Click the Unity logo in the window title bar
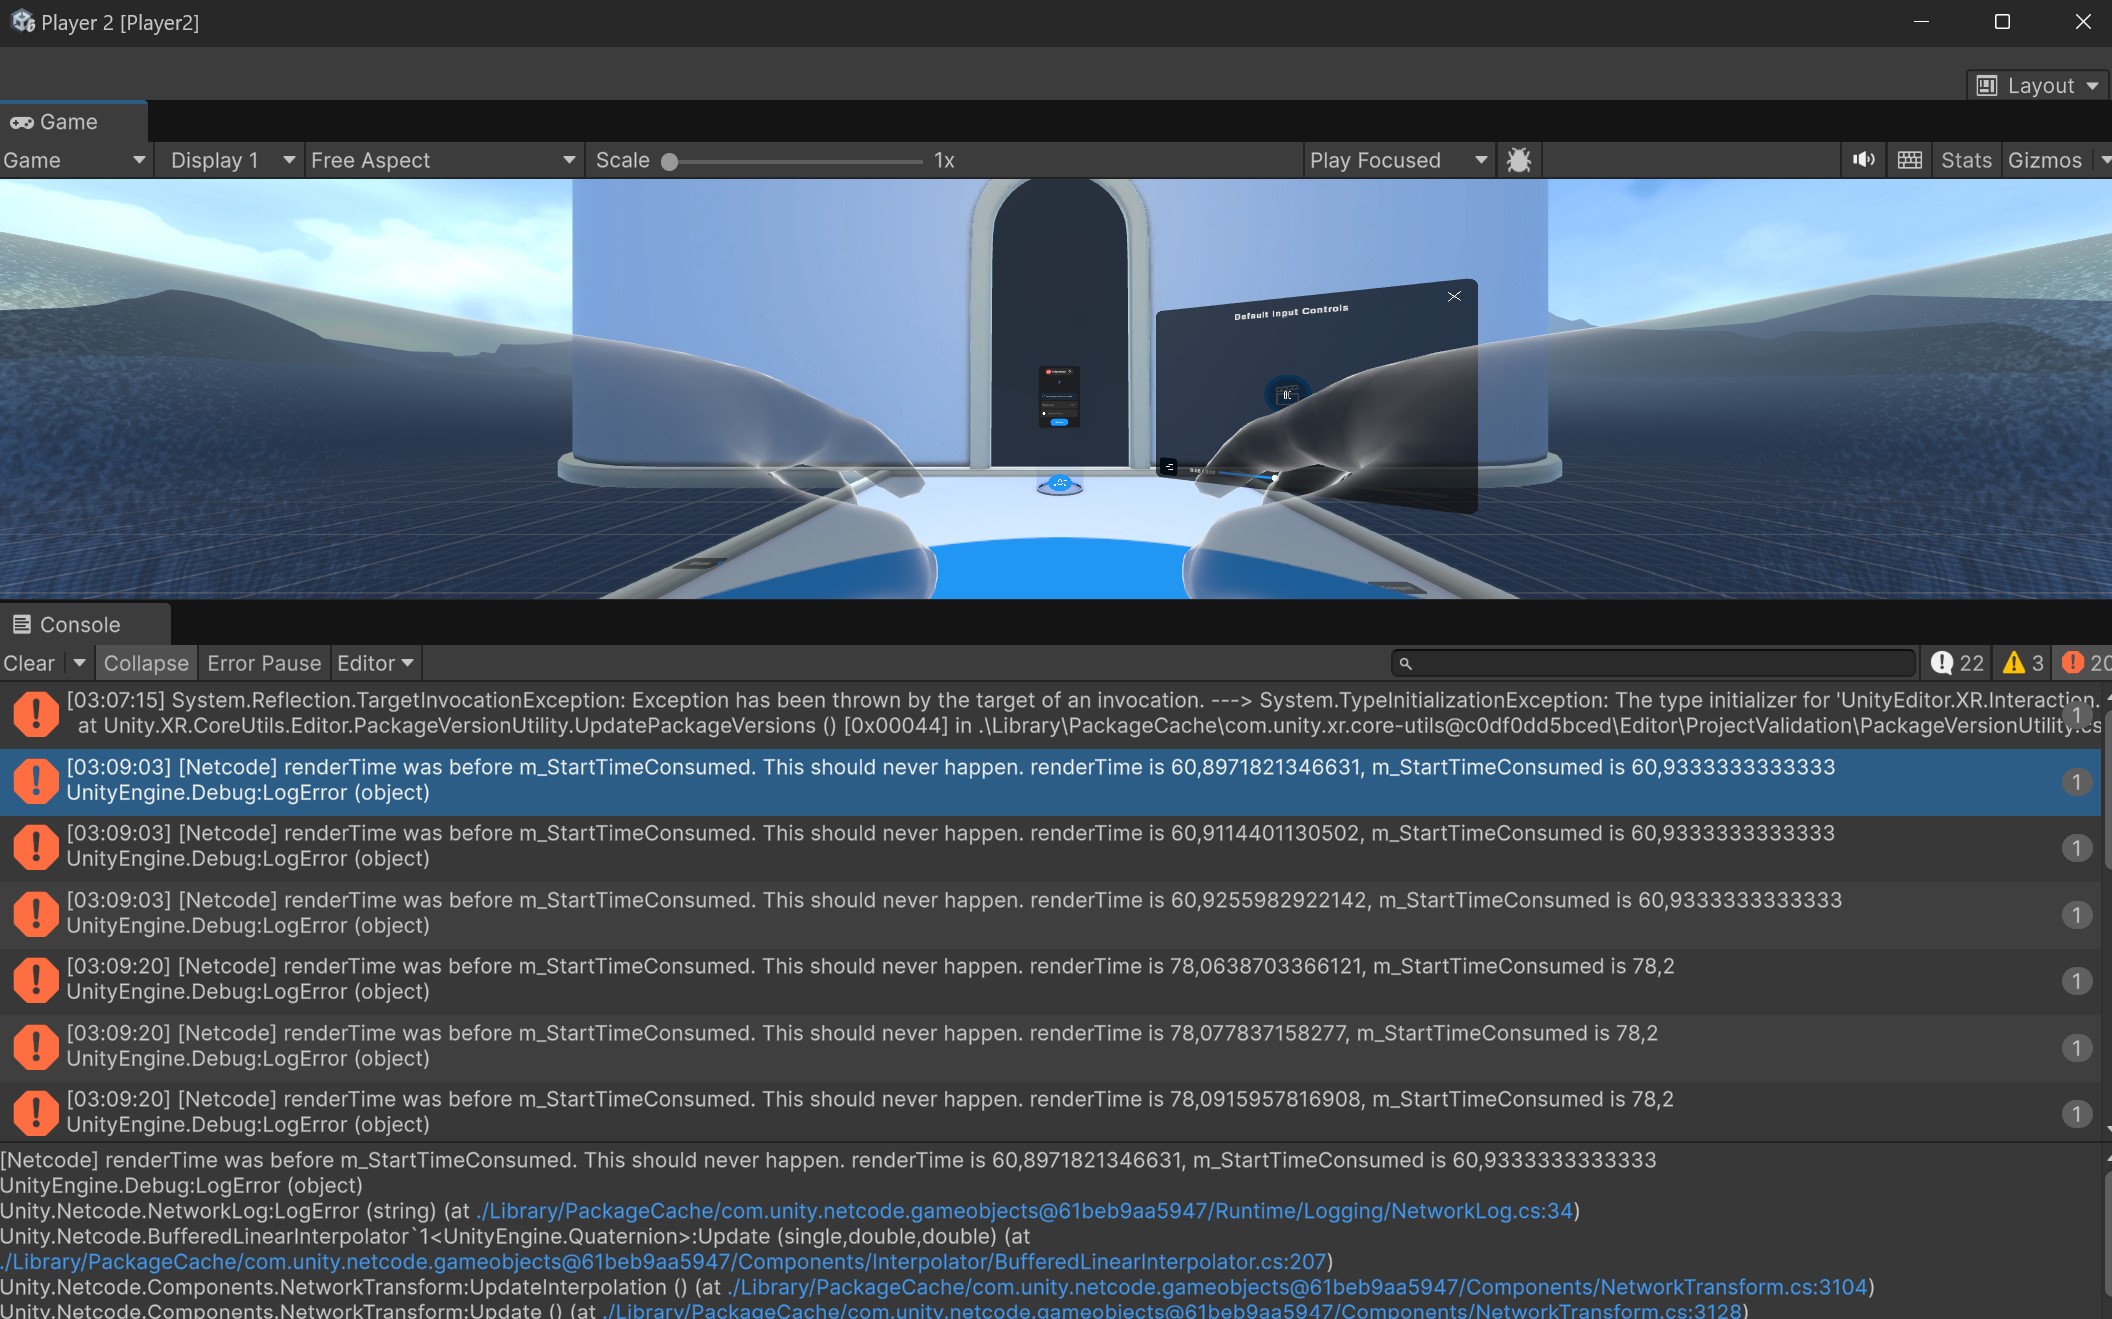Image resolution: width=2112 pixels, height=1319 pixels. [21, 21]
